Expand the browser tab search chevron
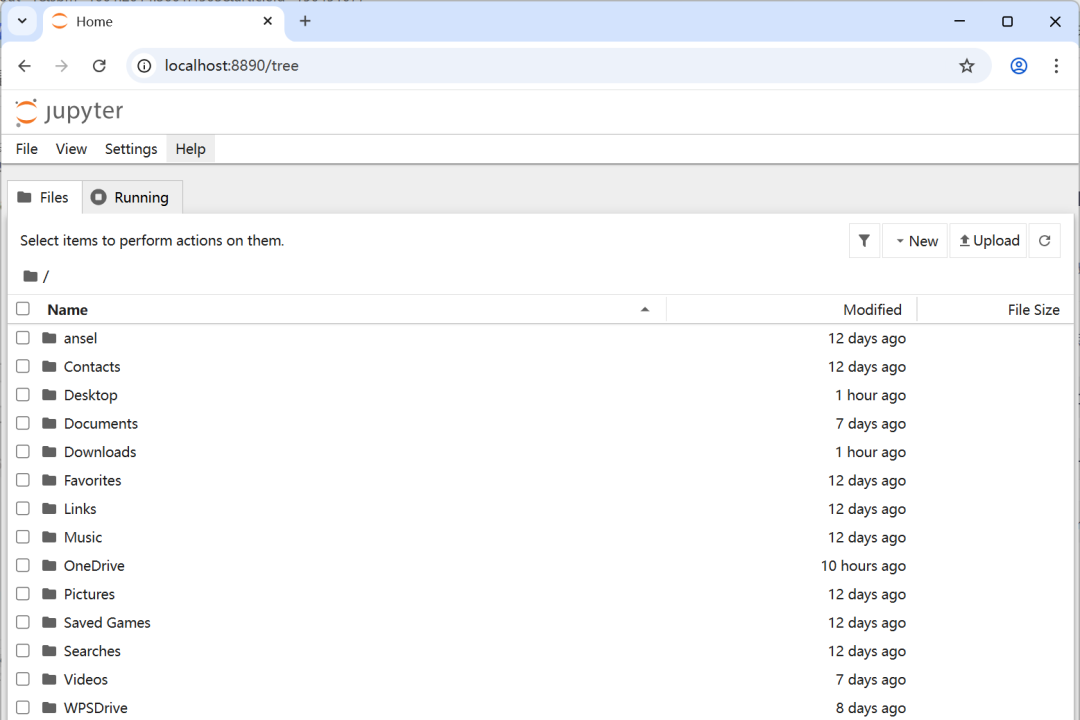Image resolution: width=1080 pixels, height=720 pixels. point(22,21)
